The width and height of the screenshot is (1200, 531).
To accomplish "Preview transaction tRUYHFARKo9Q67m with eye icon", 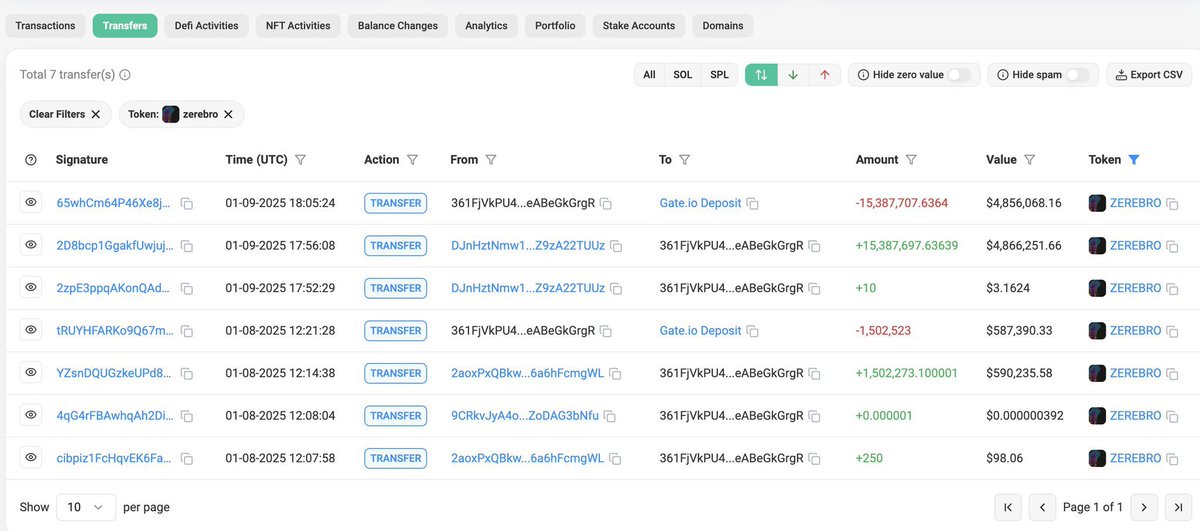I will (x=31, y=330).
